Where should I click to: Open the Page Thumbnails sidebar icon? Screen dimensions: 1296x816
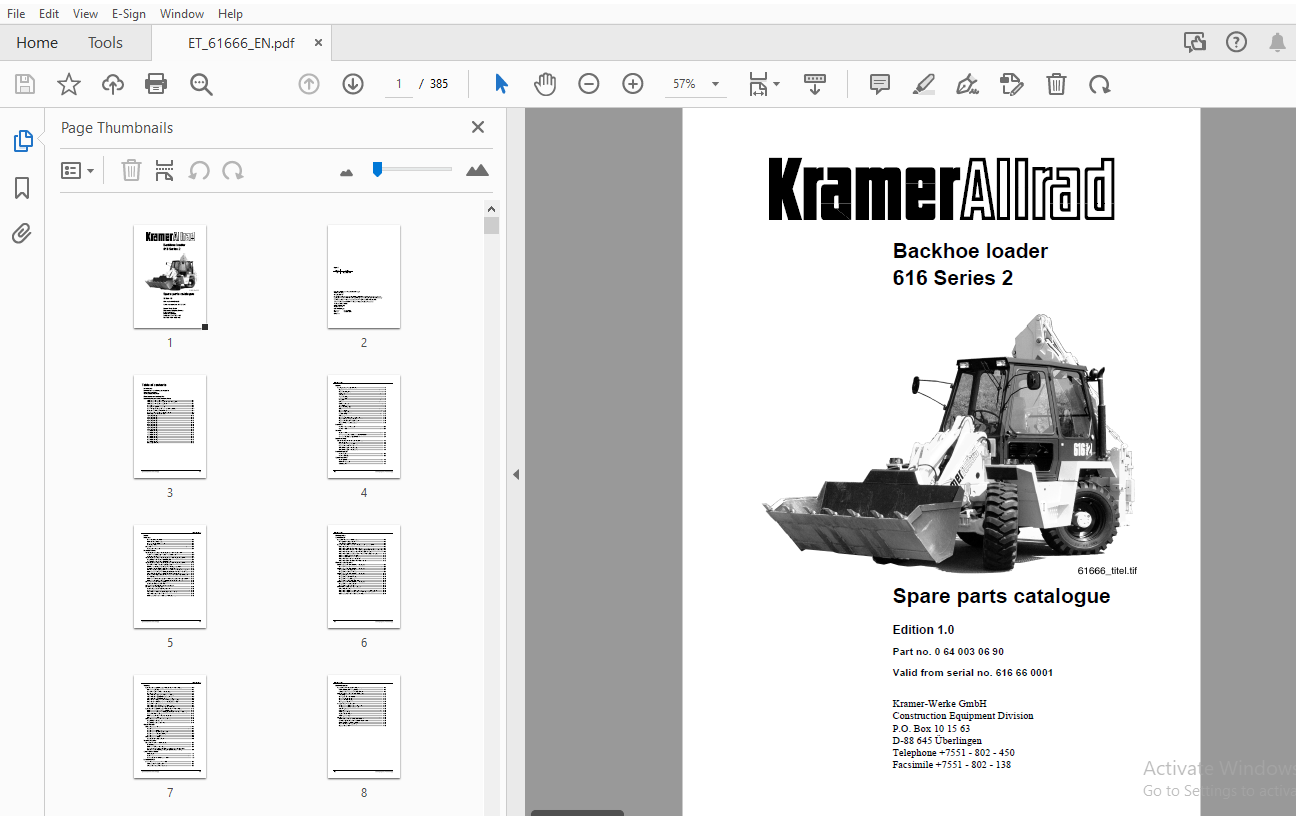coord(23,141)
